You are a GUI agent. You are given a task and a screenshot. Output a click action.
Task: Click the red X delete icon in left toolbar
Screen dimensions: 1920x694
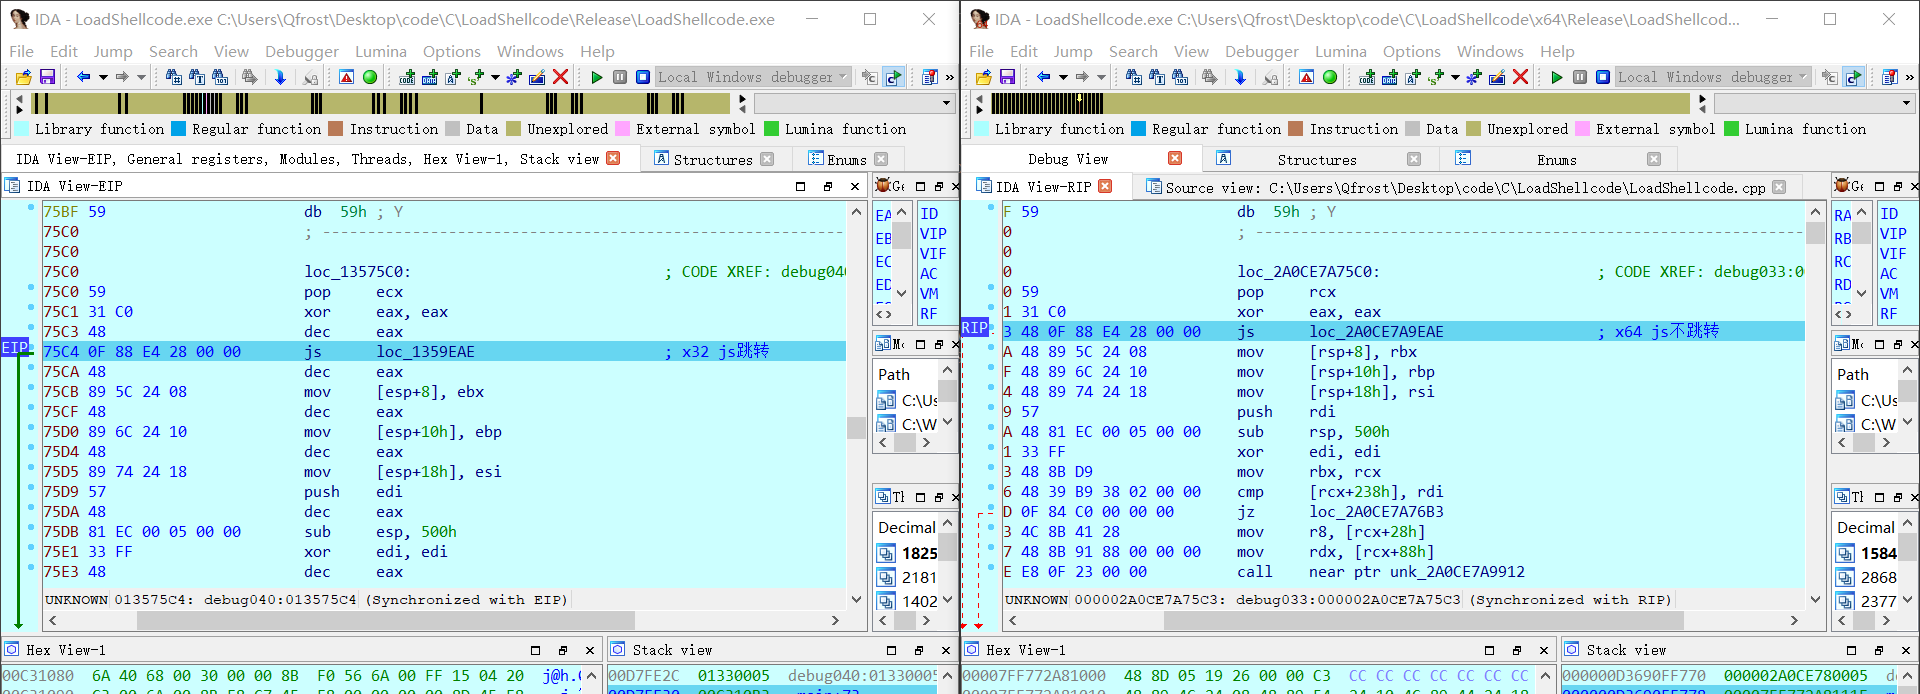[x=560, y=77]
